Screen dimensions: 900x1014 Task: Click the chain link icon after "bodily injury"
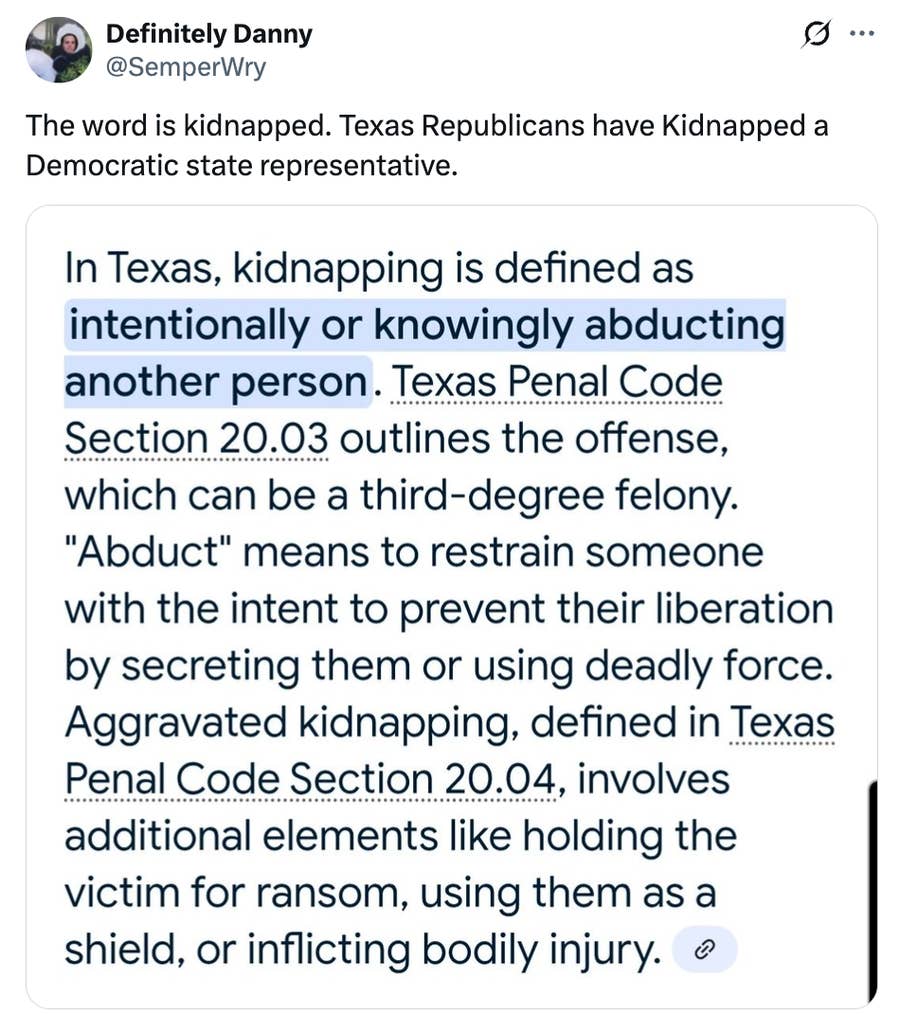(708, 948)
